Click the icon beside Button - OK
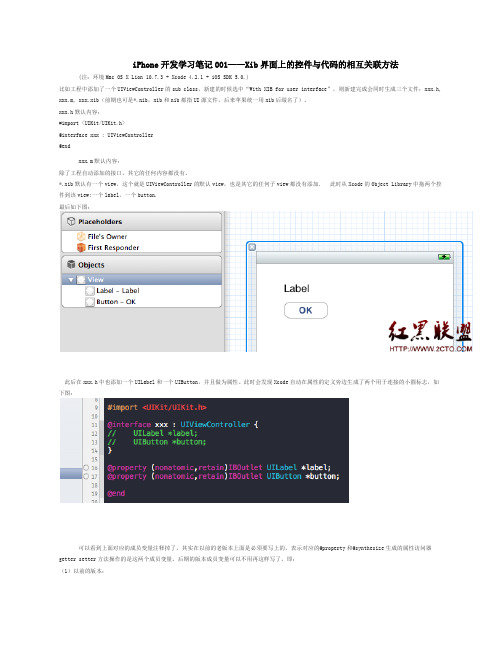This screenshot has width=502, height=649. (90, 302)
